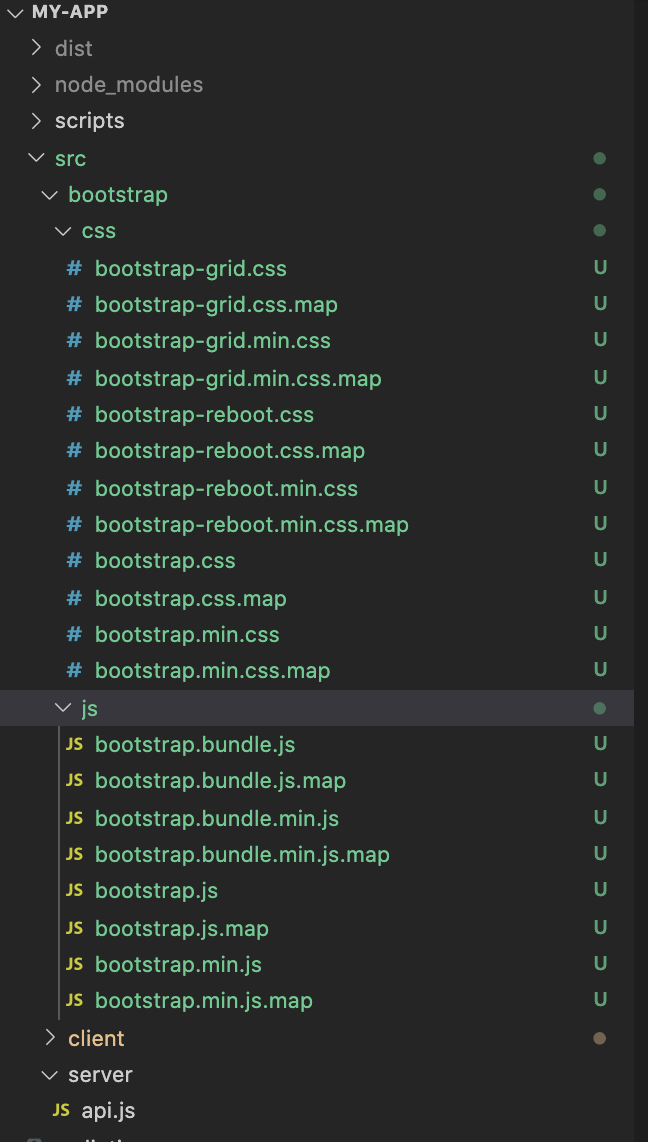Image resolution: width=648 pixels, height=1142 pixels.
Task: Click JS icon of api.js
Action: coord(61,1111)
